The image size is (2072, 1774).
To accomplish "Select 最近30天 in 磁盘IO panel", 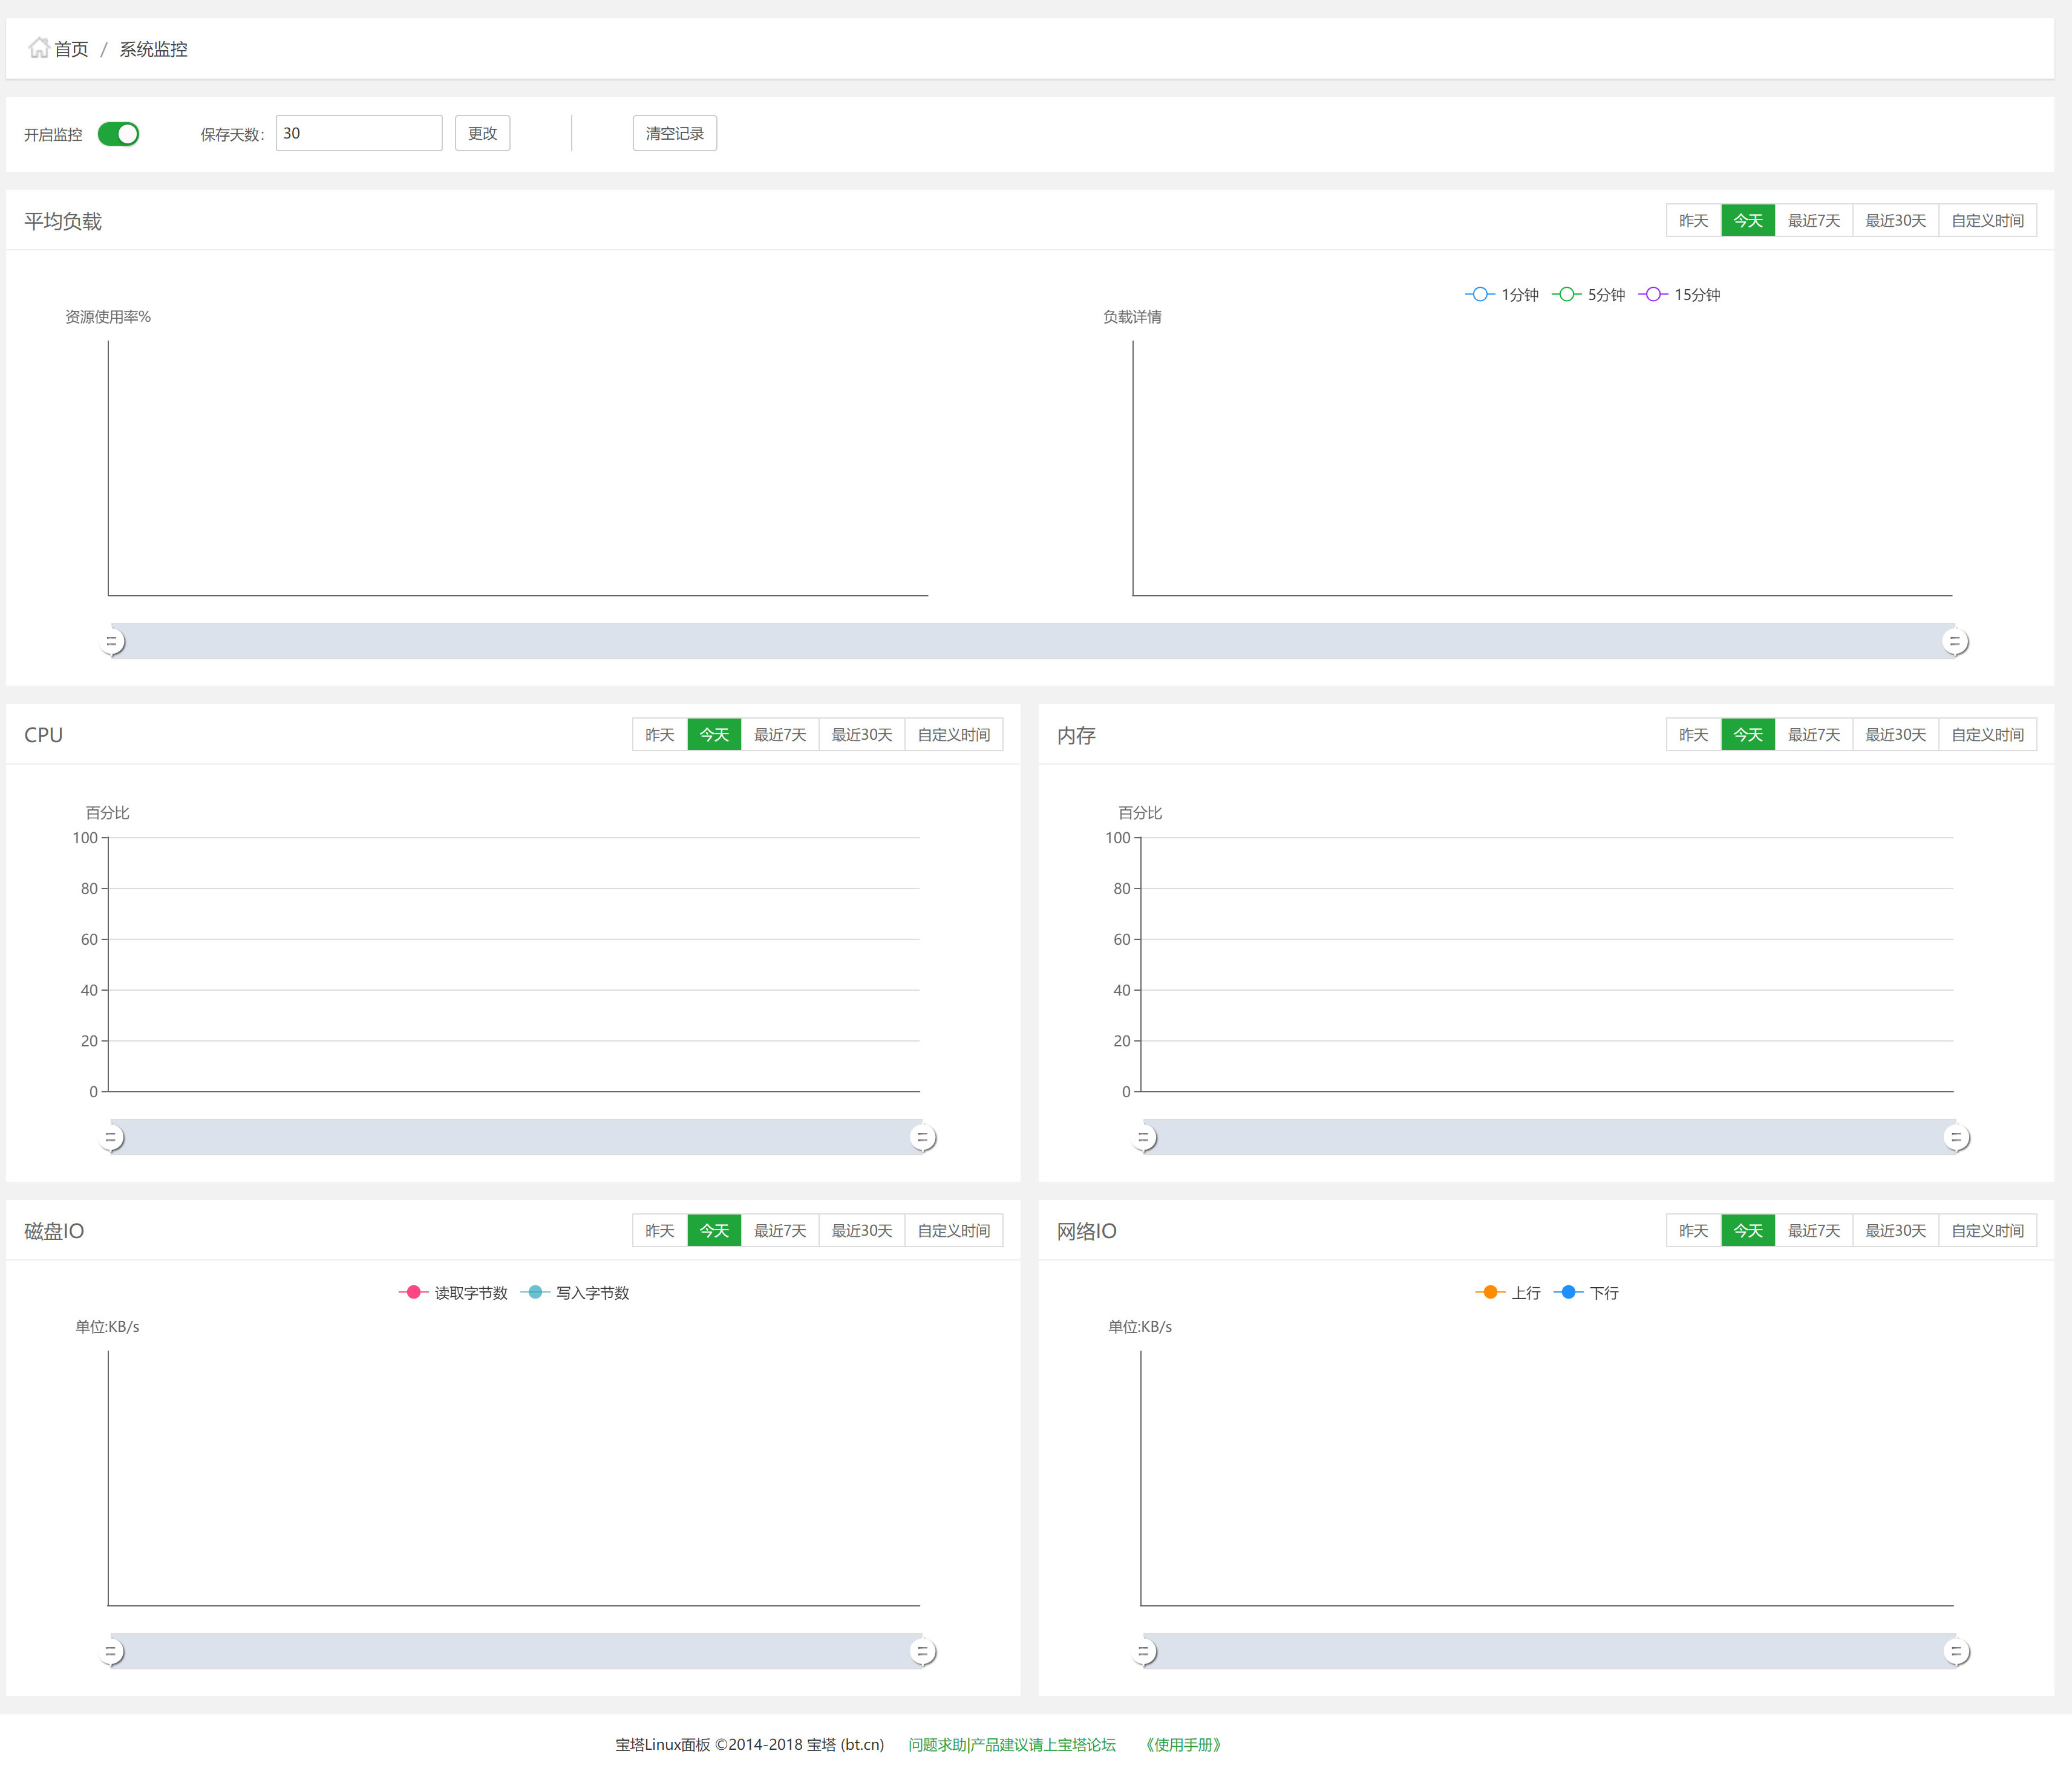I will pos(861,1230).
